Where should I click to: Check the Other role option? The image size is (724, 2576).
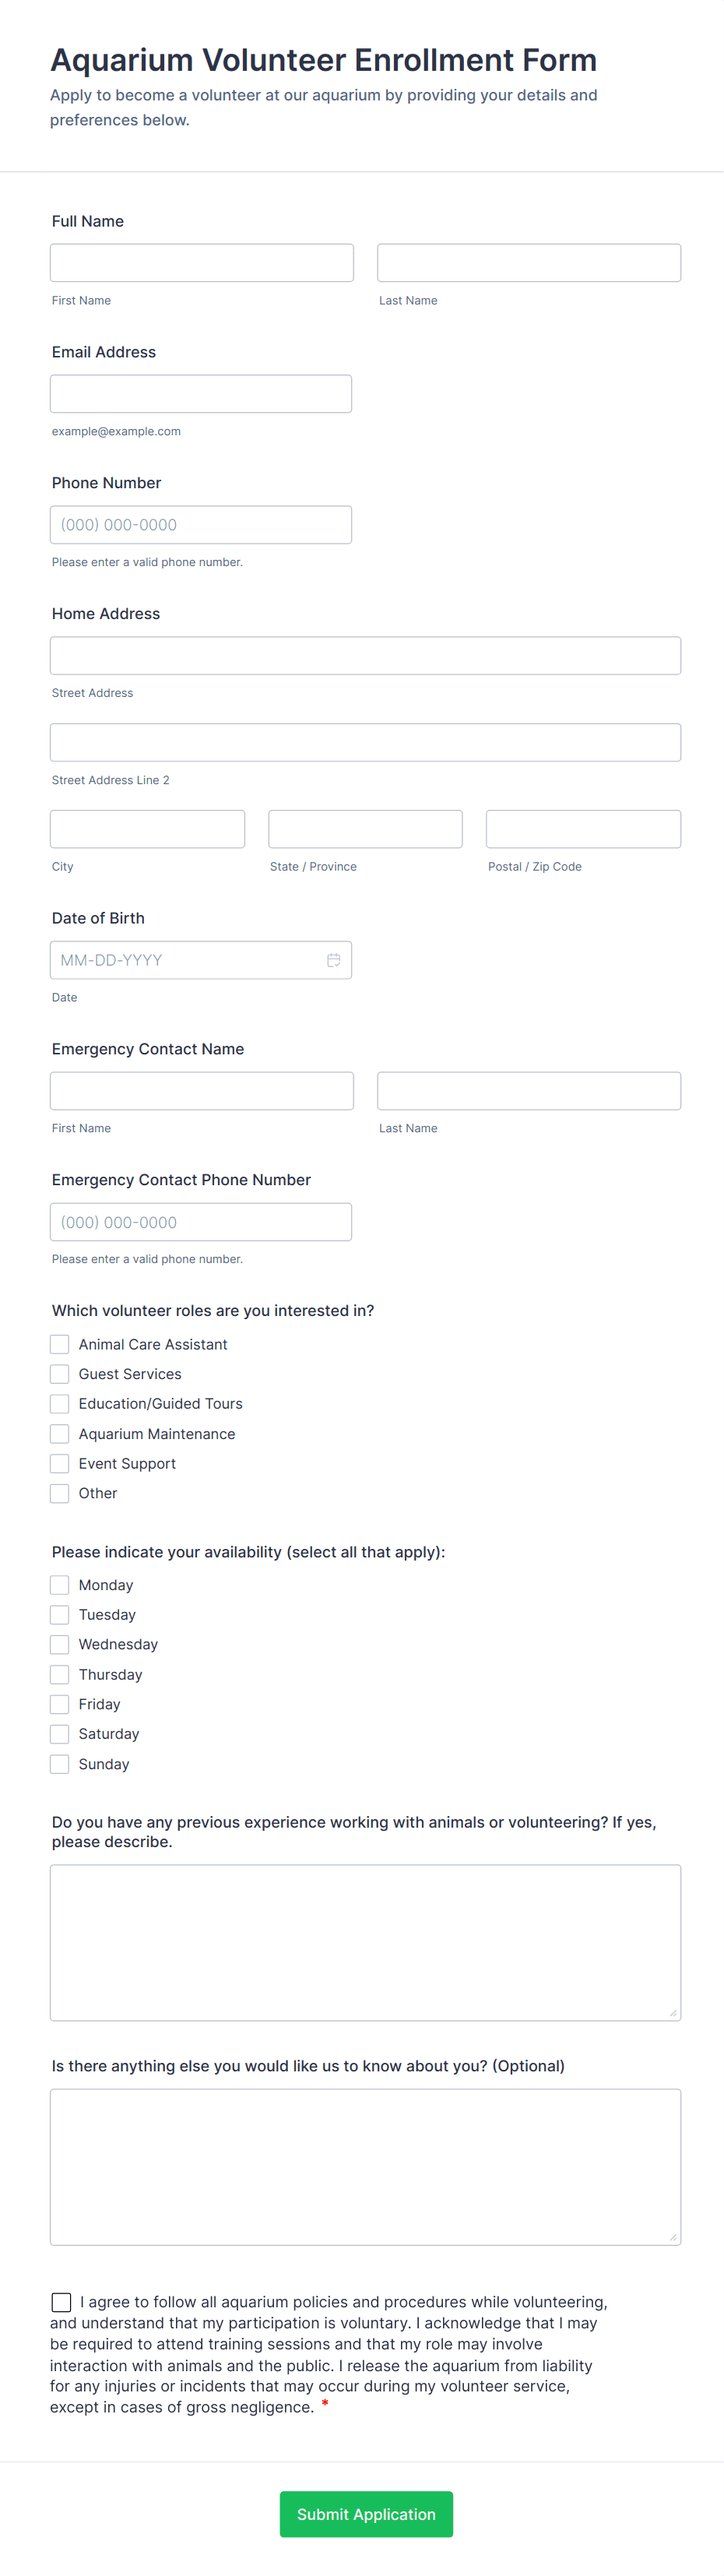click(x=59, y=1493)
